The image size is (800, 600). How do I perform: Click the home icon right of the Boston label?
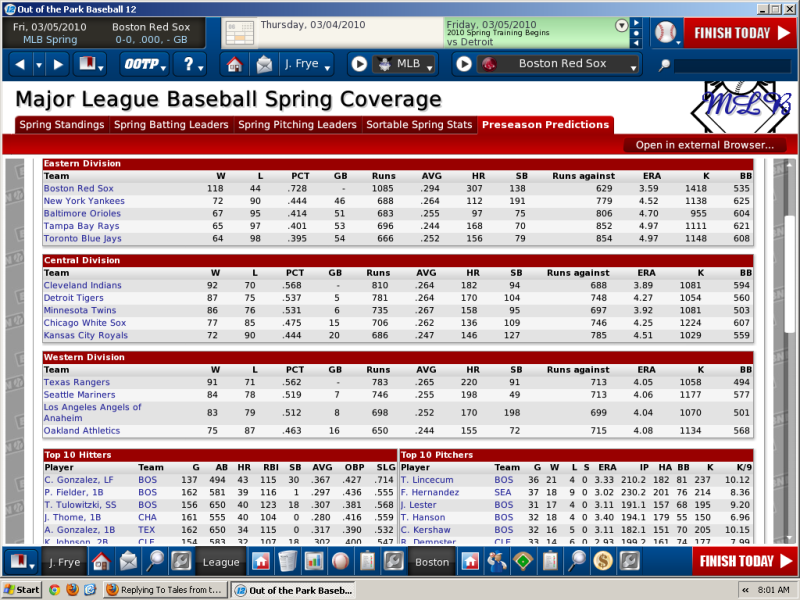click(470, 562)
